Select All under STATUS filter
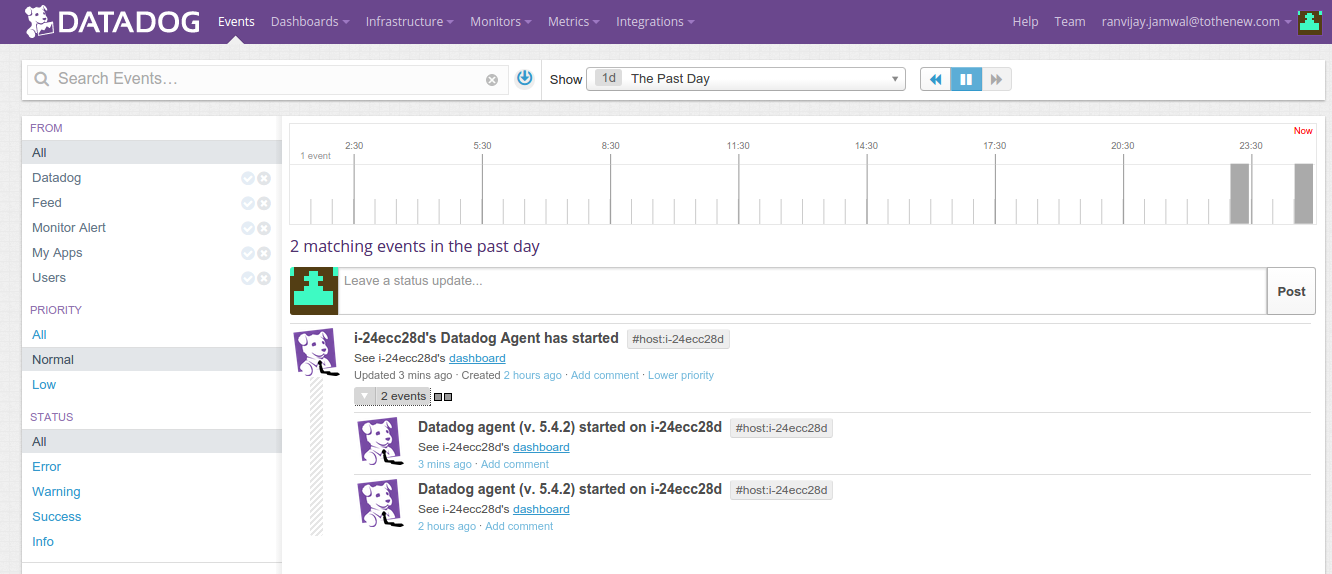This screenshot has height=574, width=1332. click(152, 442)
